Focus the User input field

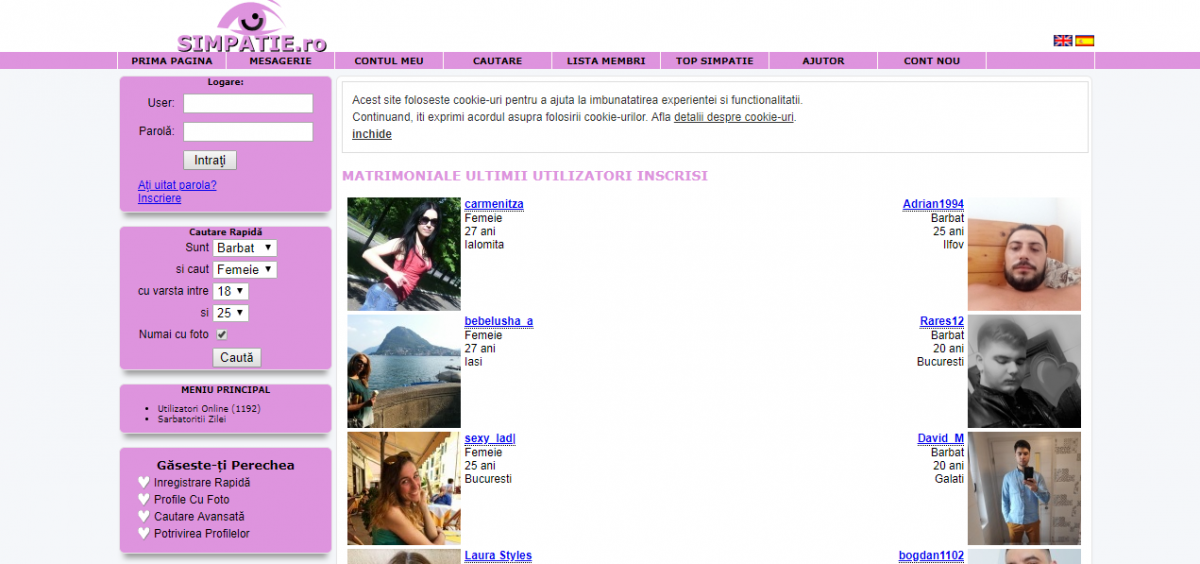pos(248,103)
